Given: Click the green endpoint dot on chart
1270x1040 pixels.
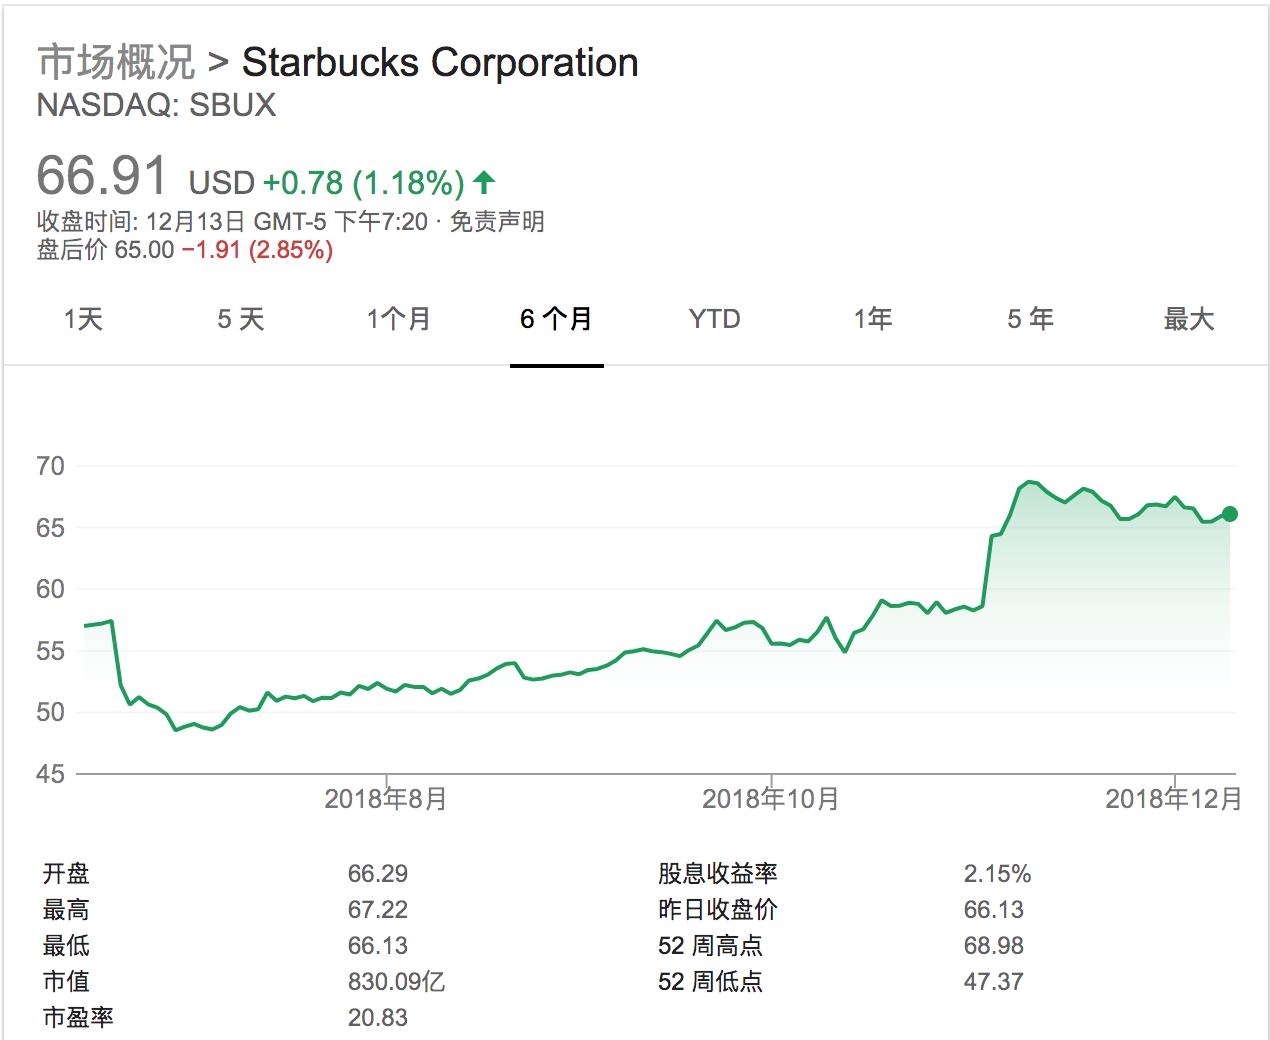Looking at the screenshot, I should (x=1229, y=514).
